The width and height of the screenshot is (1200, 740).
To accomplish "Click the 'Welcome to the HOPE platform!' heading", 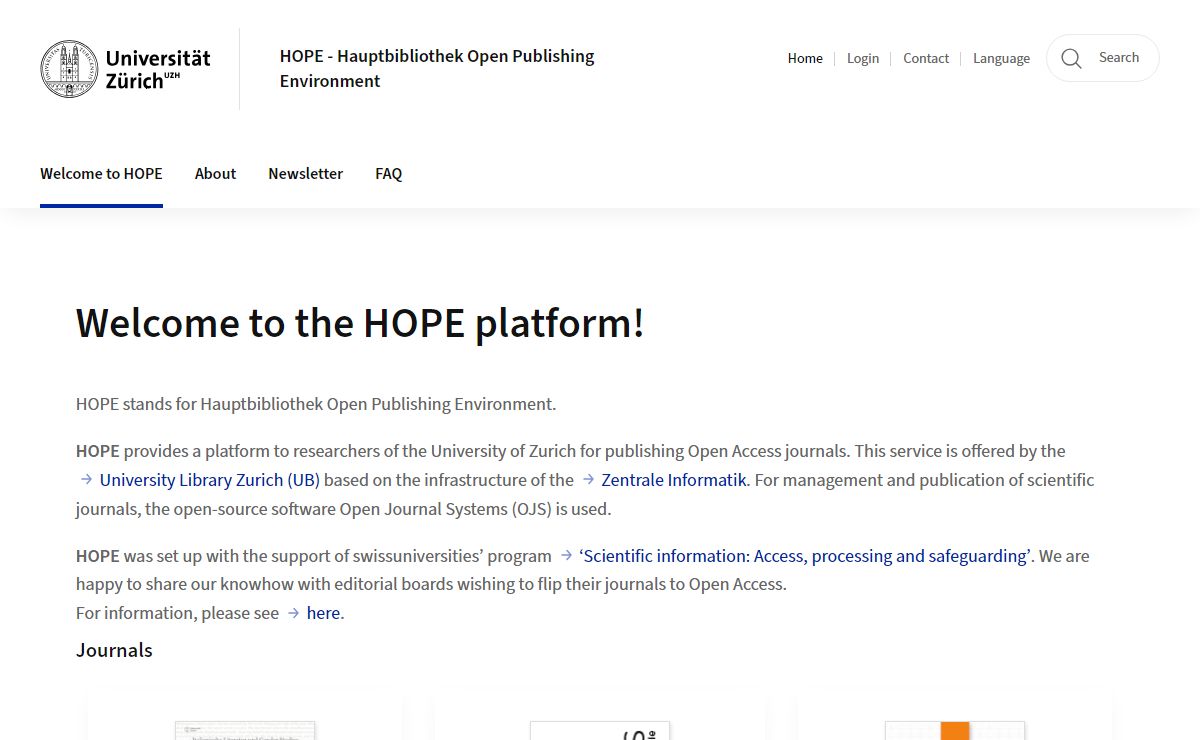I will [x=360, y=323].
